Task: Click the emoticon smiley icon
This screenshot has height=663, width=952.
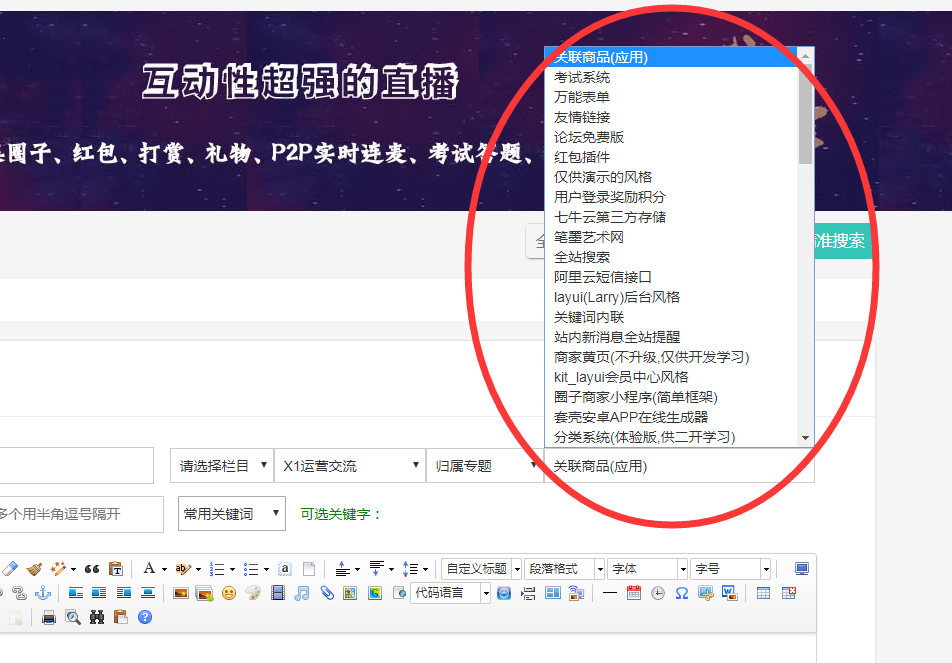Action: pyautogui.click(x=229, y=593)
